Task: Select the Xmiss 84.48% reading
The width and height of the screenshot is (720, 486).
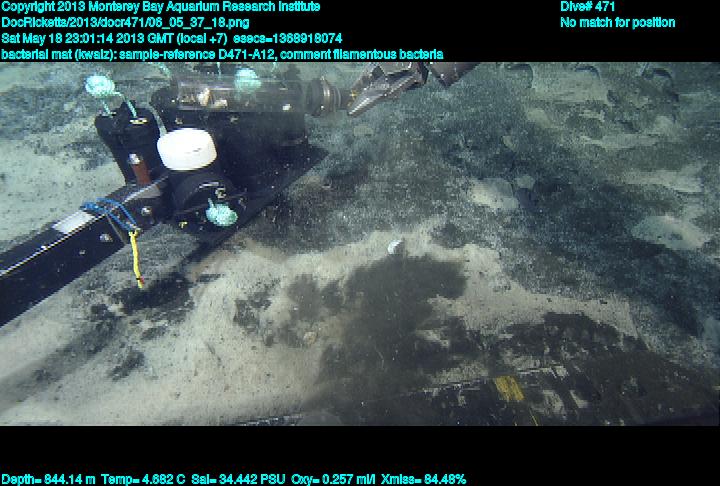Action: pyautogui.click(x=423, y=479)
